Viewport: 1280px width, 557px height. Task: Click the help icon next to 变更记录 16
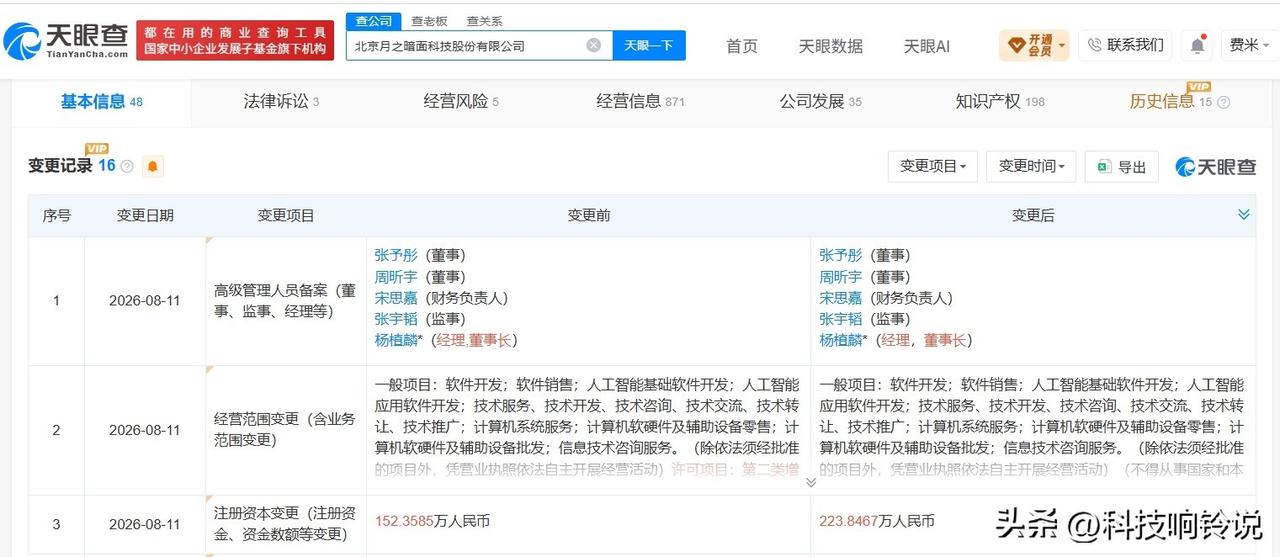tap(127, 166)
